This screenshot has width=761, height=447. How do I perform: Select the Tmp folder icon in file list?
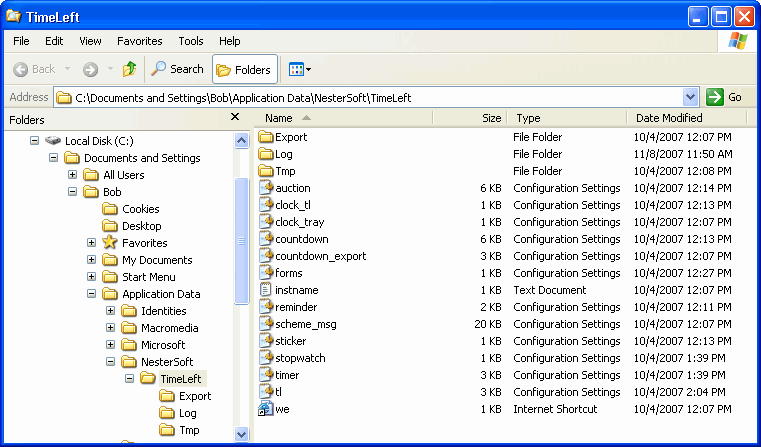265,171
